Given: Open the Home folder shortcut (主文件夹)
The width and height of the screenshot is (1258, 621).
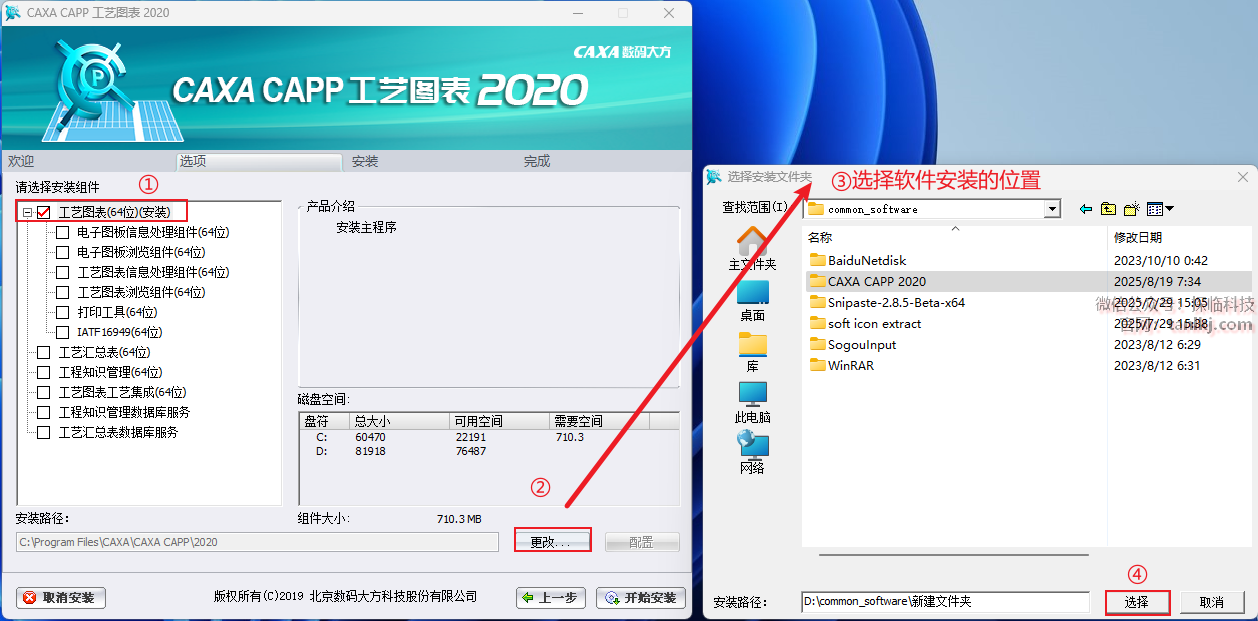Looking at the screenshot, I should (x=752, y=249).
